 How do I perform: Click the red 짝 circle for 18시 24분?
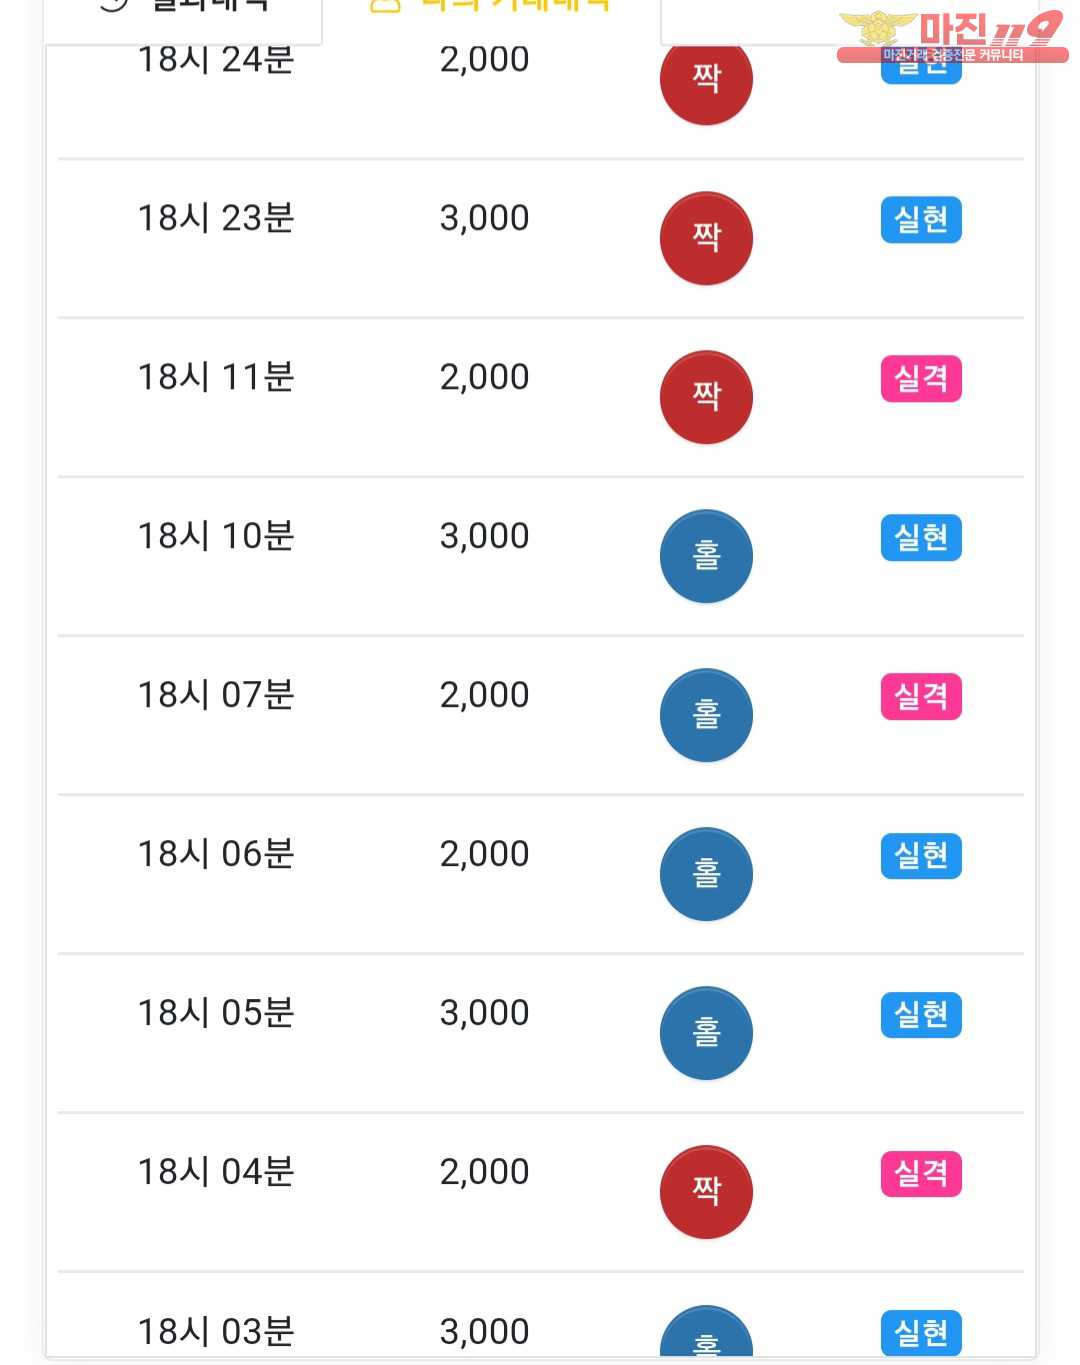[x=706, y=79]
